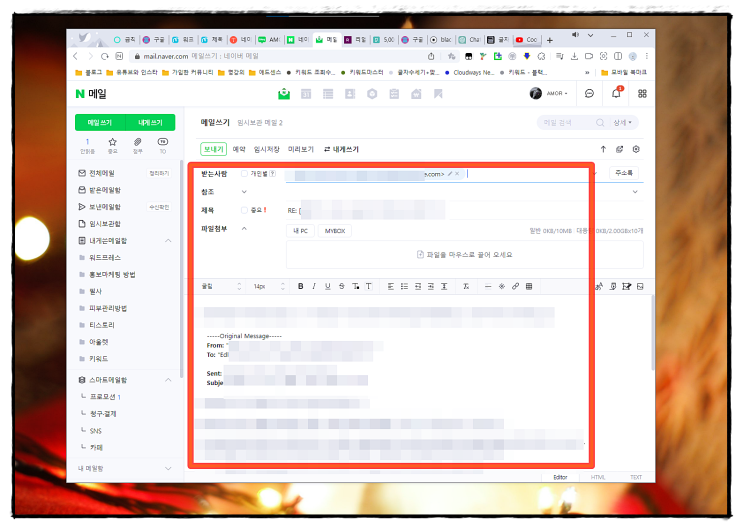Open the 주소록 address book button
The image size is (743, 529).
624,173
